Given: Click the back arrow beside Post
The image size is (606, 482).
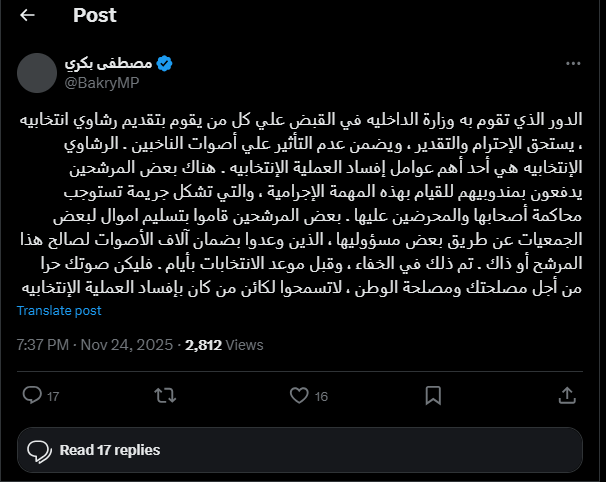Looking at the screenshot, I should (27, 15).
